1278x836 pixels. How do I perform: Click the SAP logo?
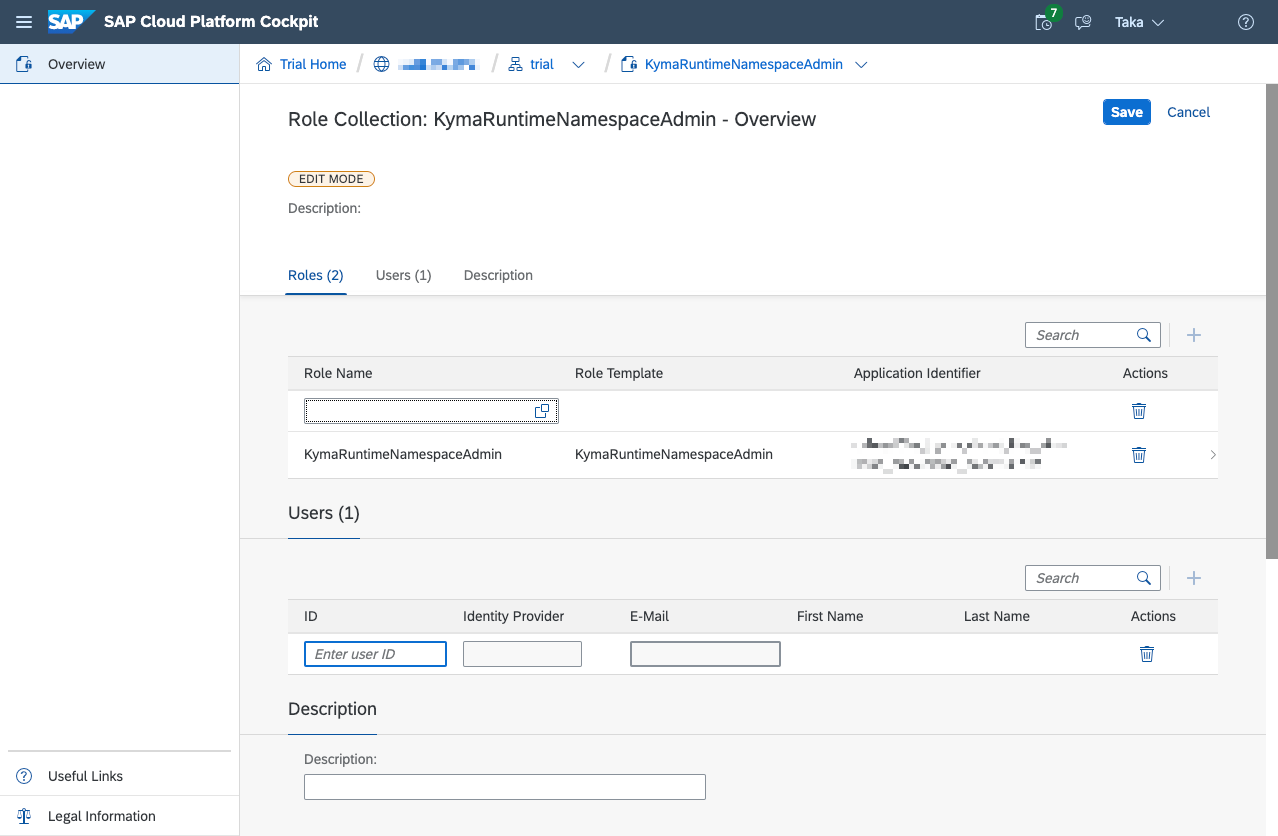pos(71,21)
